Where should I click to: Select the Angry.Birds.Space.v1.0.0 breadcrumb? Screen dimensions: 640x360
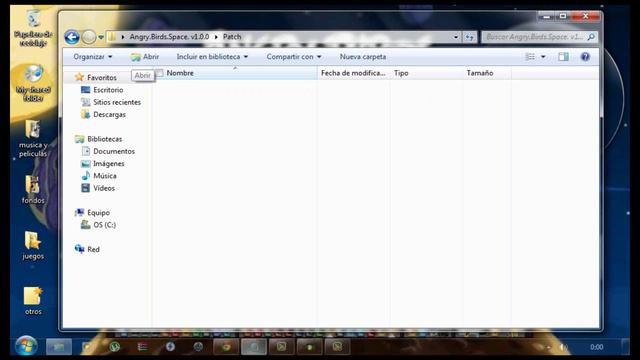click(169, 37)
